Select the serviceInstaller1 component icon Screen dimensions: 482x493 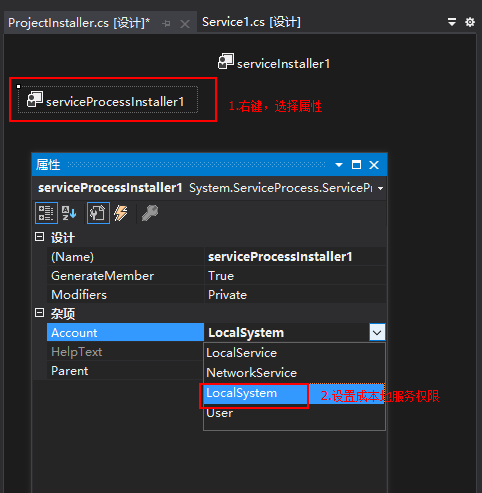click(226, 62)
